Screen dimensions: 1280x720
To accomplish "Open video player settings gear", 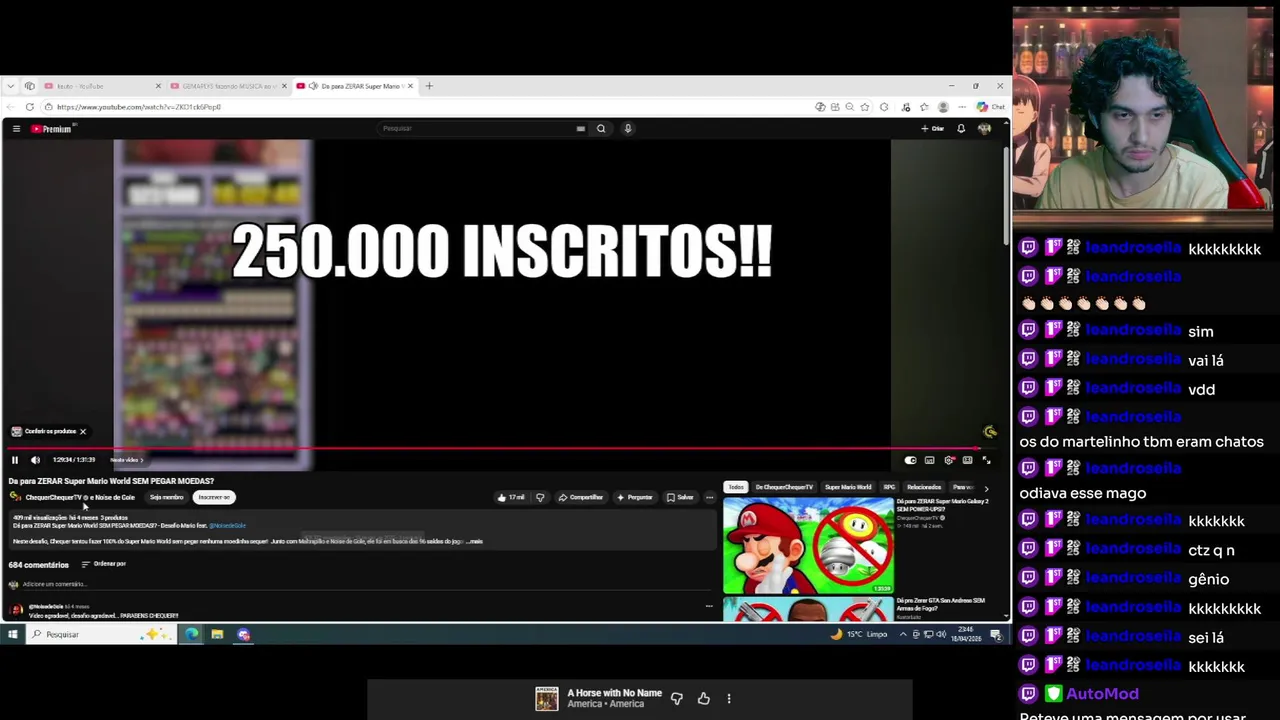I will click(x=949, y=460).
